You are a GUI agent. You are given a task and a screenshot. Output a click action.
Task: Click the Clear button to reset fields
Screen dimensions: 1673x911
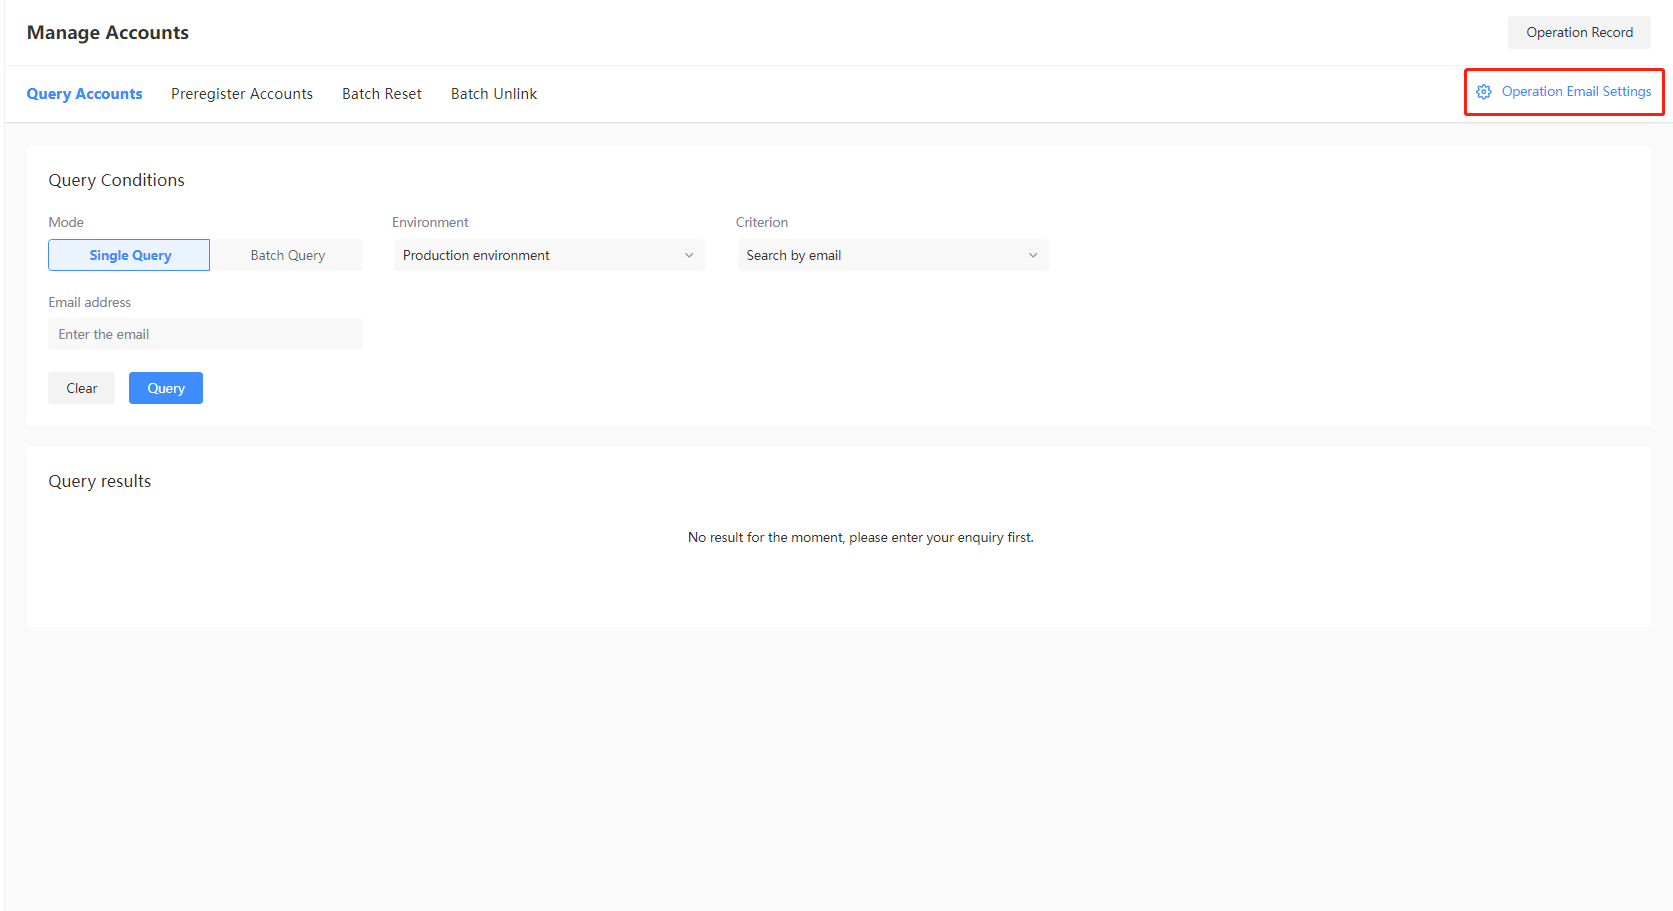click(x=81, y=388)
